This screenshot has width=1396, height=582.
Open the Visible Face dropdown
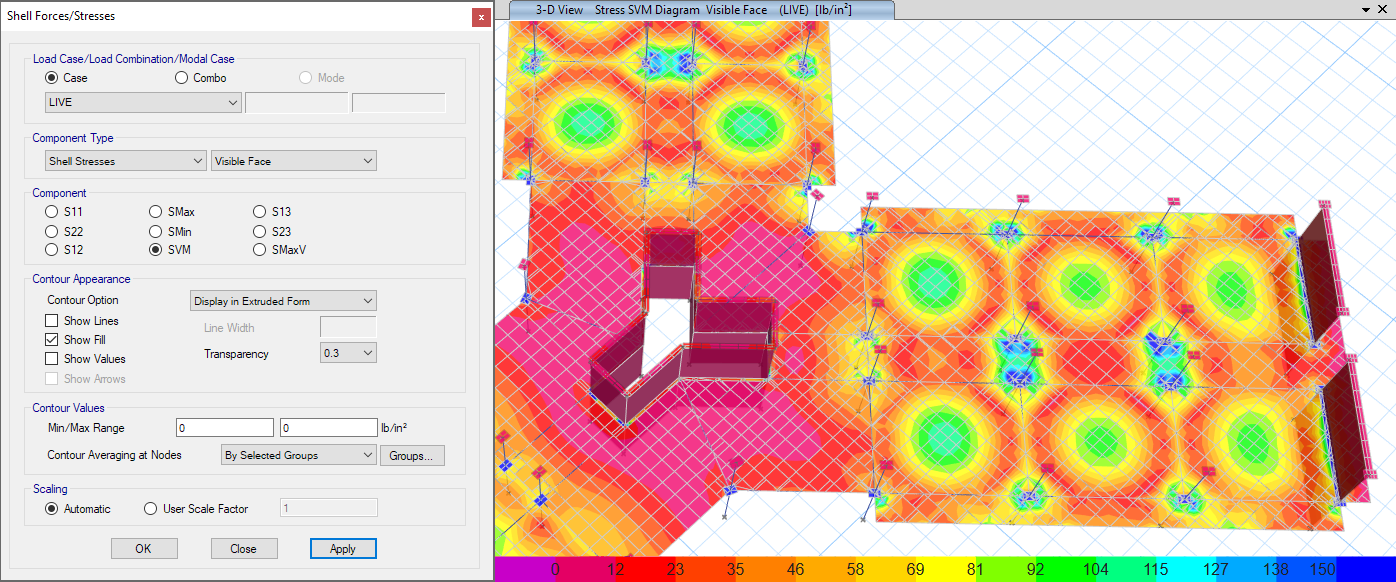[x=367, y=160]
